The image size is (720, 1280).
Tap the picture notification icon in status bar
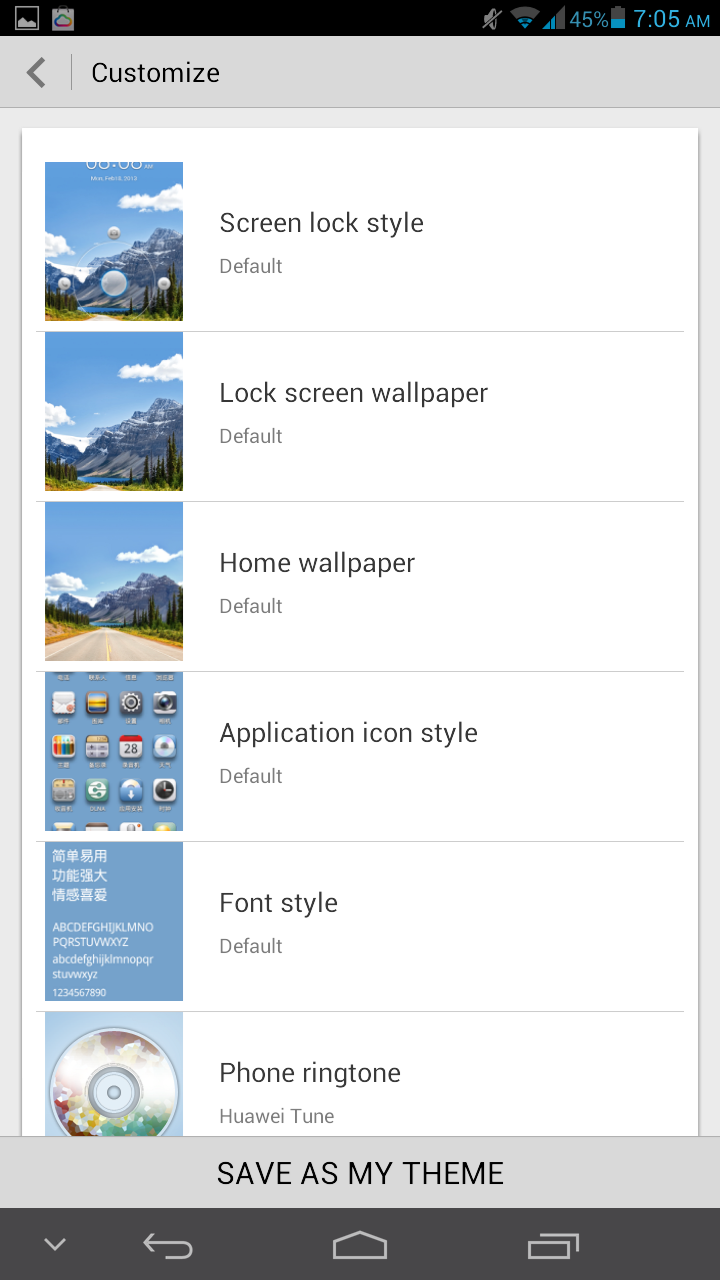point(27,18)
